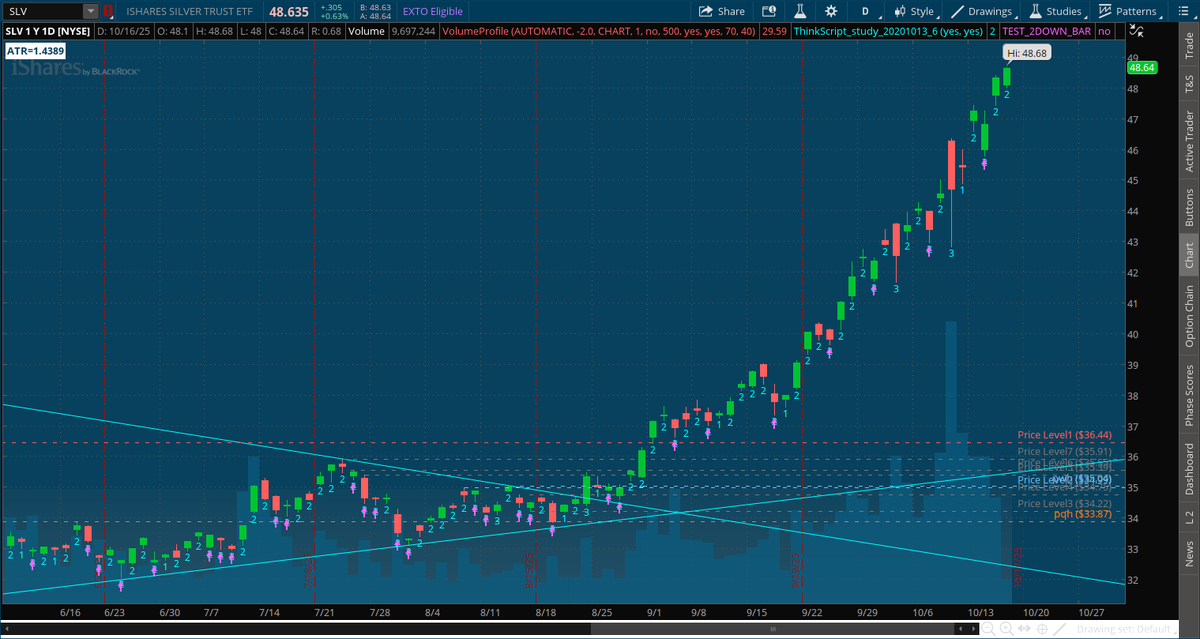Viewport: 1200px width, 639px height.
Task: Select the Chart sidebar tab
Action: pyautogui.click(x=1189, y=256)
